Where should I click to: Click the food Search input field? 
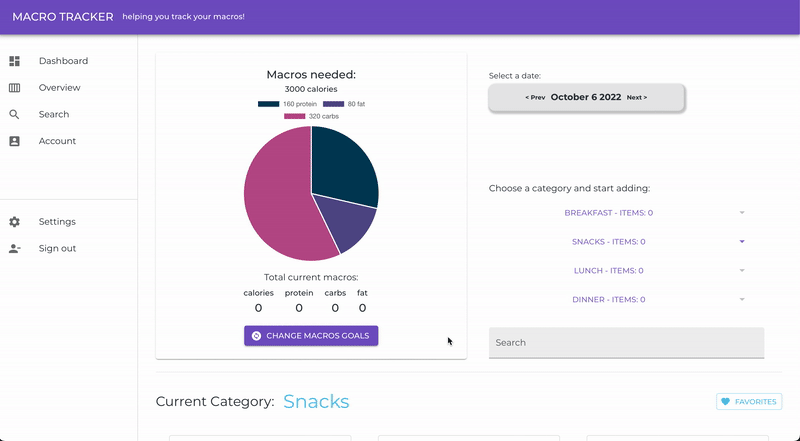pos(627,343)
